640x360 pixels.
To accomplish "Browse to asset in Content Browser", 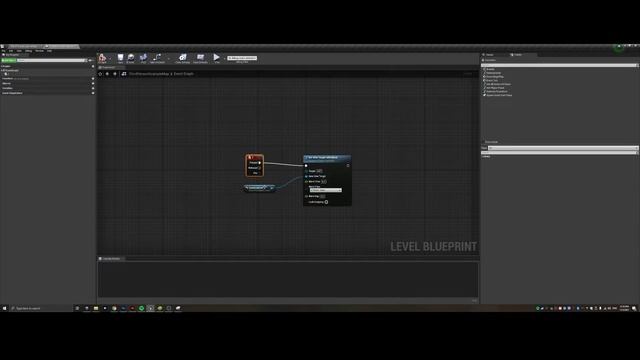I will 131,58.
